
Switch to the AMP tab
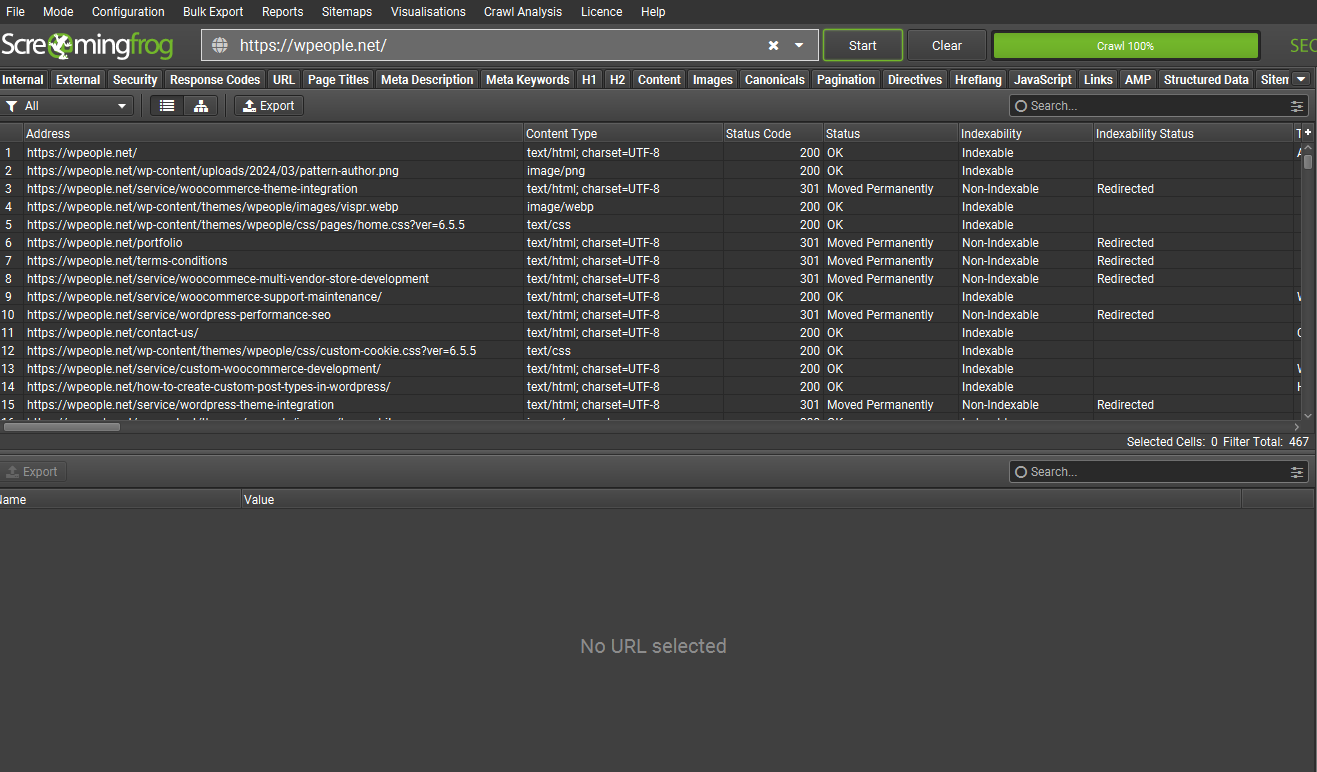point(1138,79)
